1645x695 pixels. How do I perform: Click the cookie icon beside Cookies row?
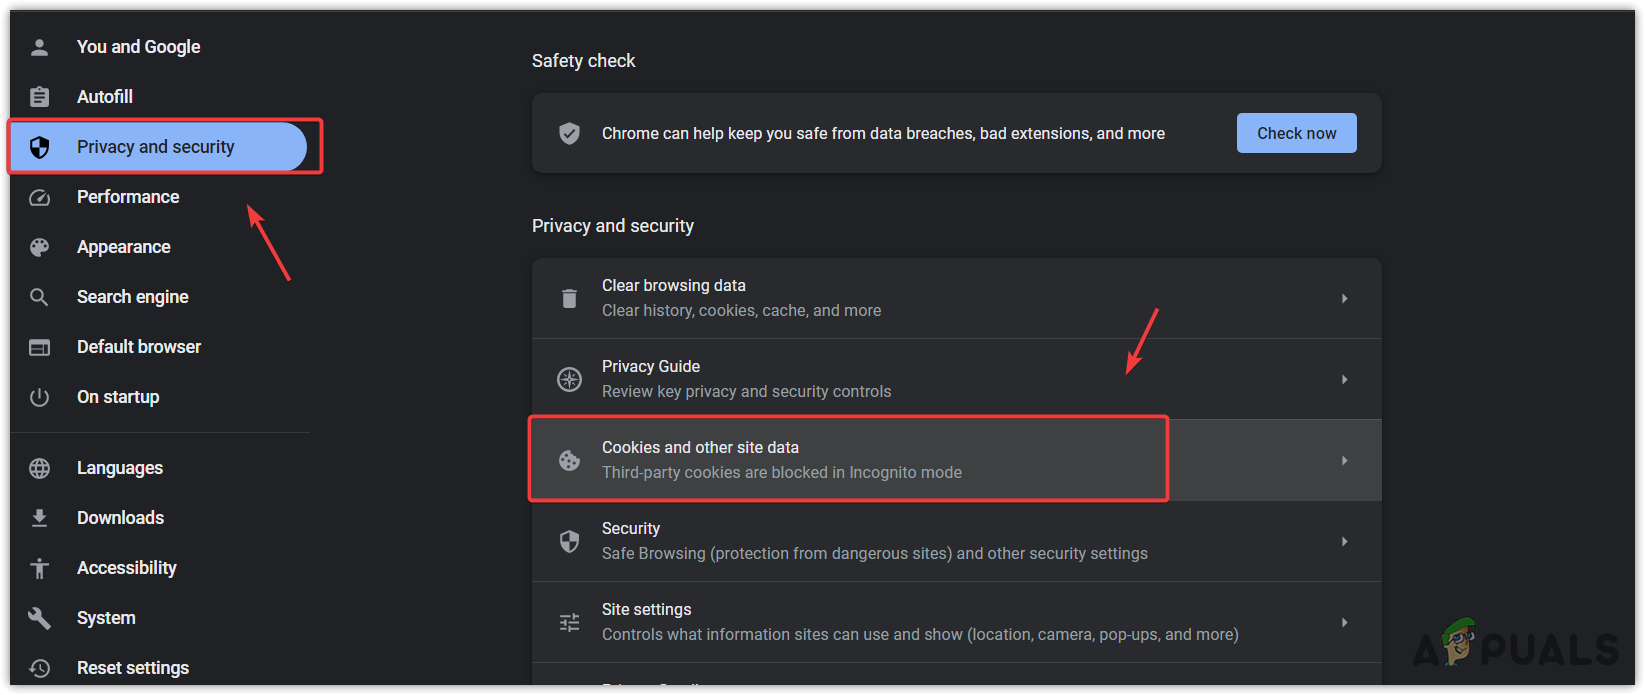(x=569, y=460)
